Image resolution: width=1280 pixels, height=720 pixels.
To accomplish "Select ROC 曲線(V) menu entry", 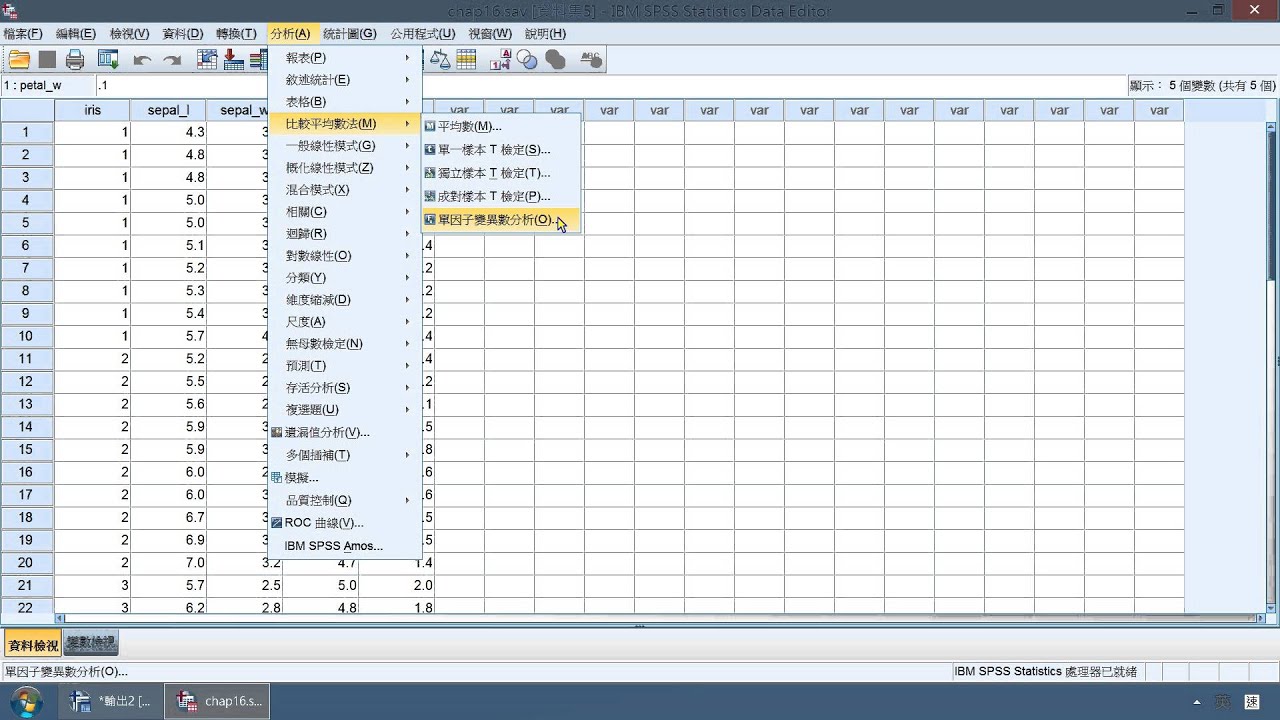I will click(345, 523).
